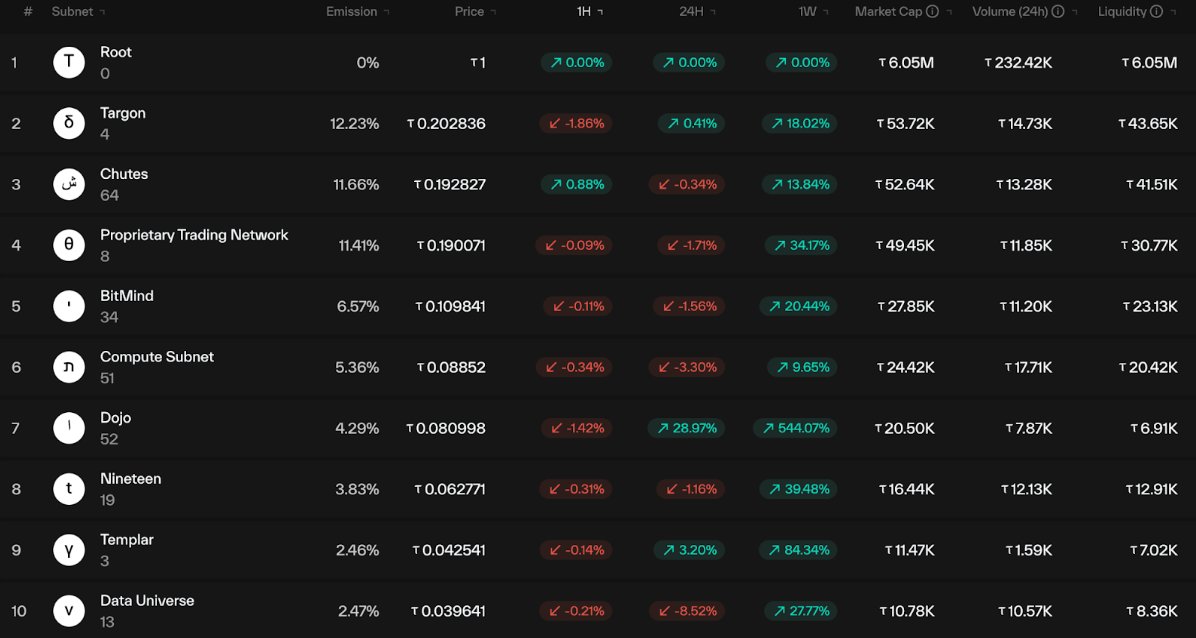Viewport: 1196px width, 638px height.
Task: Open the Templar subnet name link
Action: pyautogui.click(x=127, y=540)
